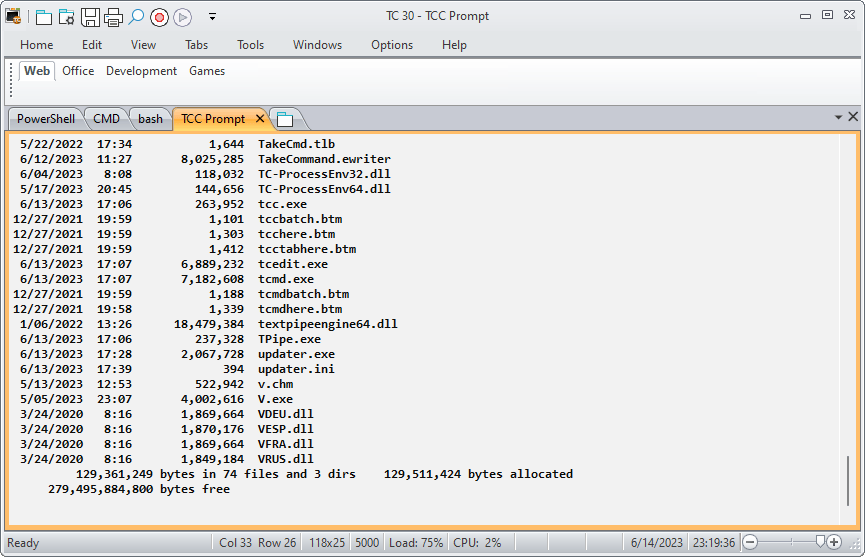Image resolution: width=865 pixels, height=557 pixels.
Task: Open the Windows menu
Action: point(317,45)
